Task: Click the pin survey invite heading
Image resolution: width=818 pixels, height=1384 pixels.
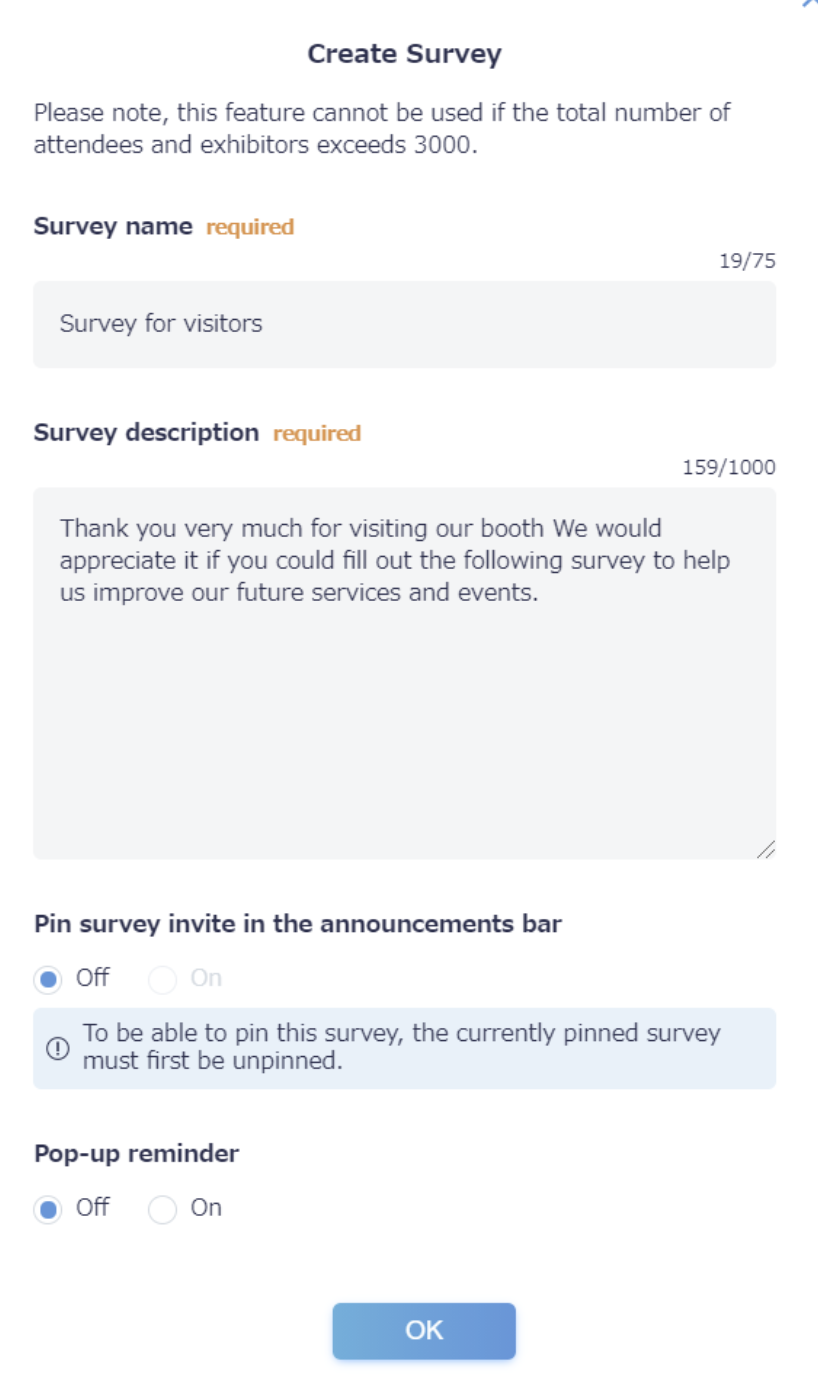Action: pos(298,923)
